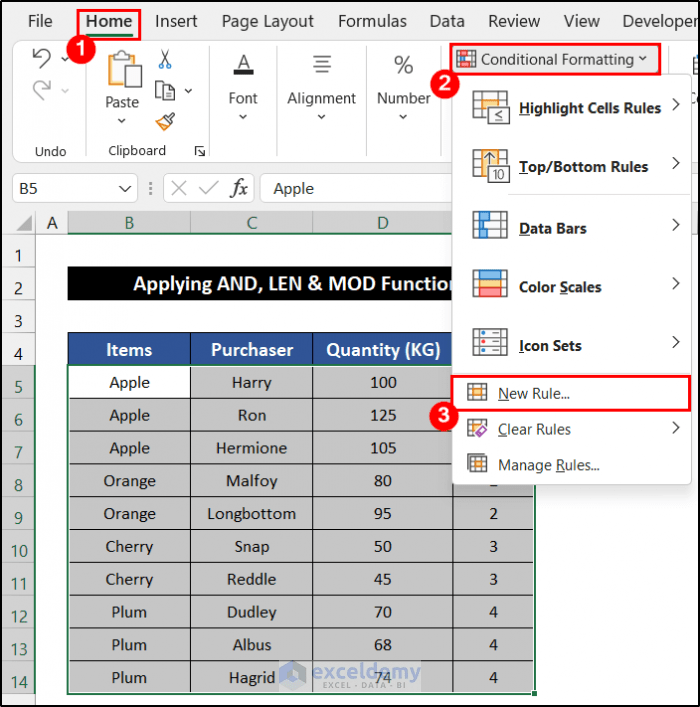700x707 pixels.
Task: Open the Clipboard dialog launcher
Action: [x=200, y=151]
